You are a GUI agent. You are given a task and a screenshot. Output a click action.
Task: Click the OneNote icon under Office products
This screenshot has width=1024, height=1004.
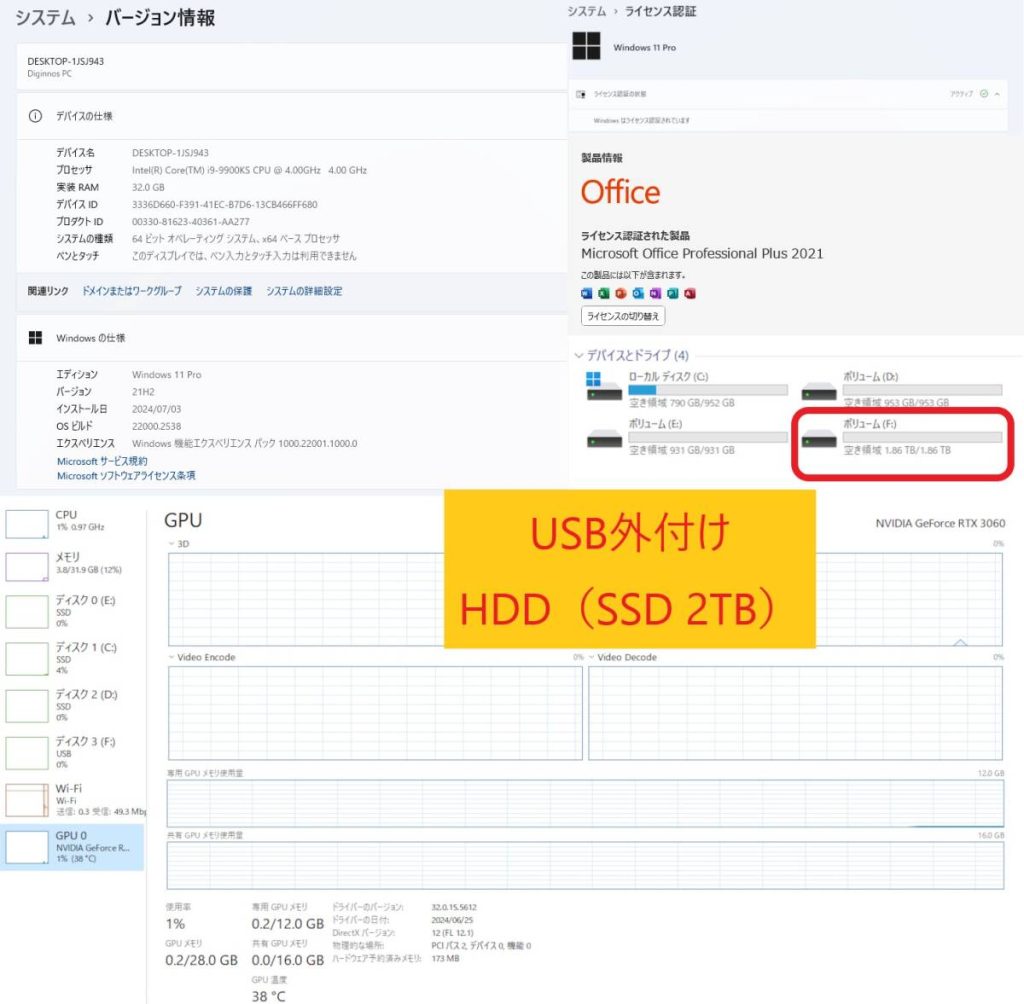(x=655, y=293)
